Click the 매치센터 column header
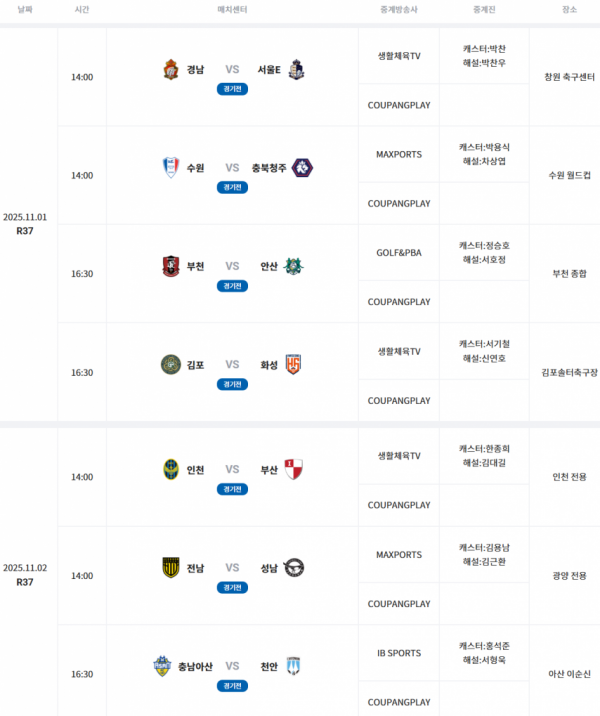 tap(232, 9)
